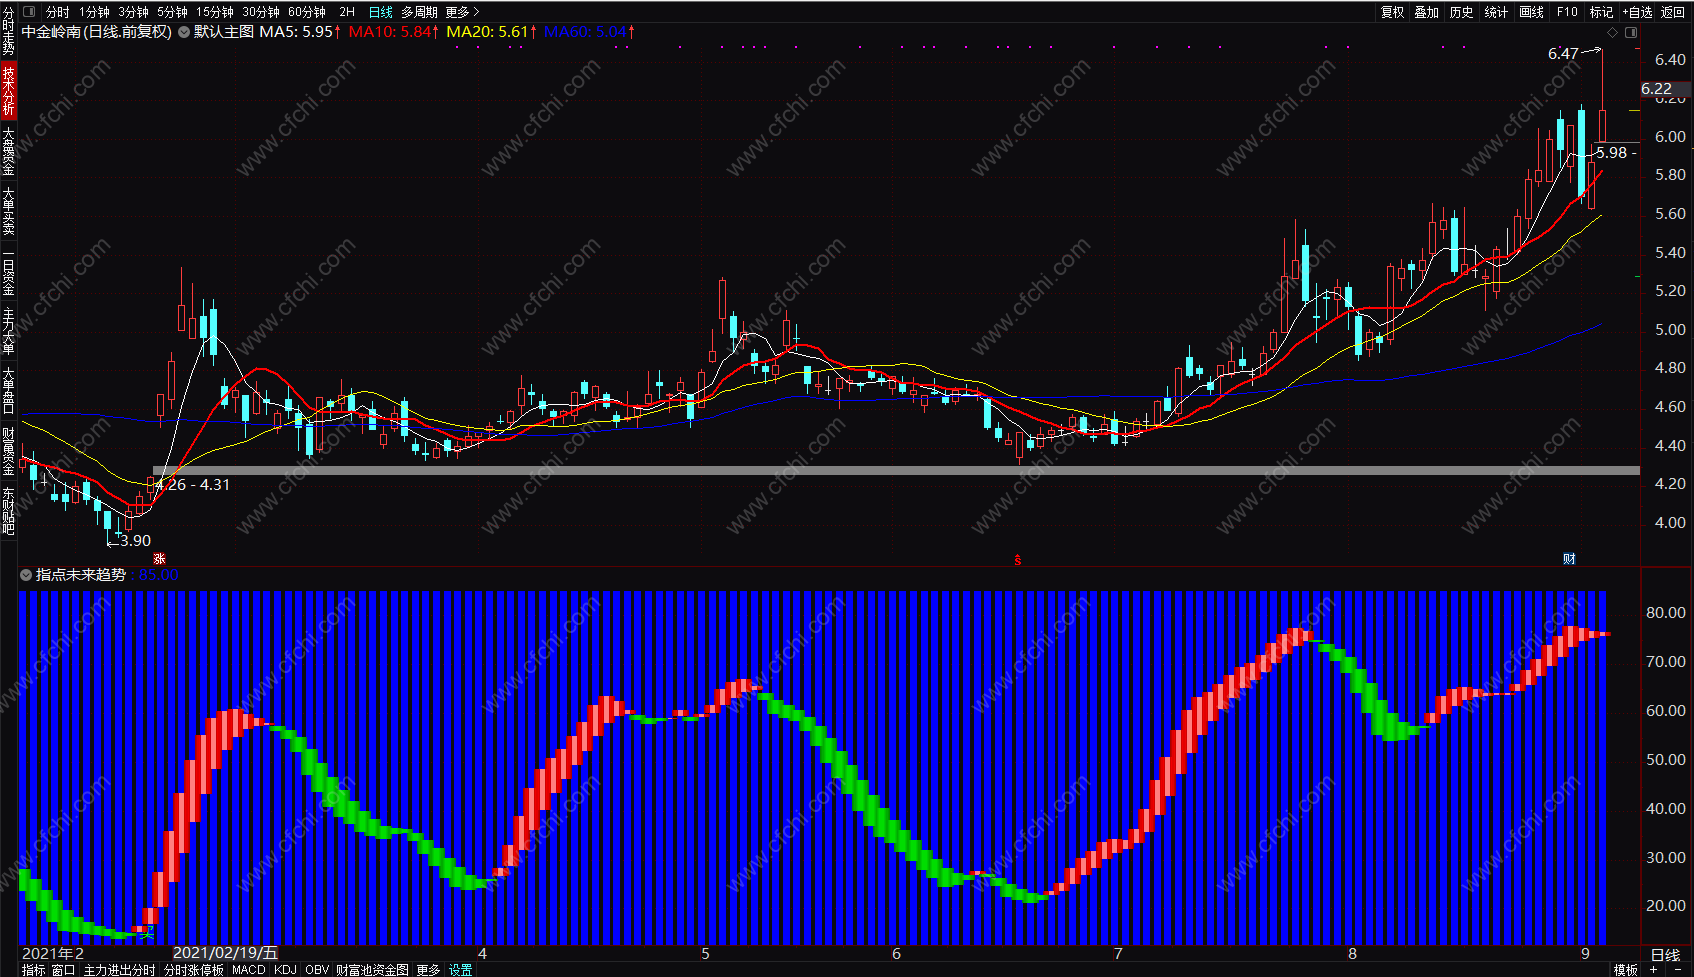Click the 3.90 low price label
Image resolution: width=1694 pixels, height=977 pixels.
coord(135,541)
